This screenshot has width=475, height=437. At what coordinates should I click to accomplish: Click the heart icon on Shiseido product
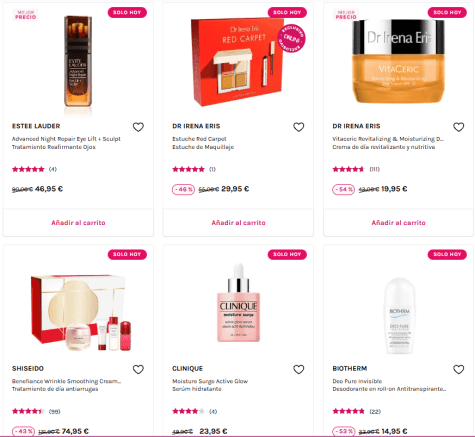138,369
